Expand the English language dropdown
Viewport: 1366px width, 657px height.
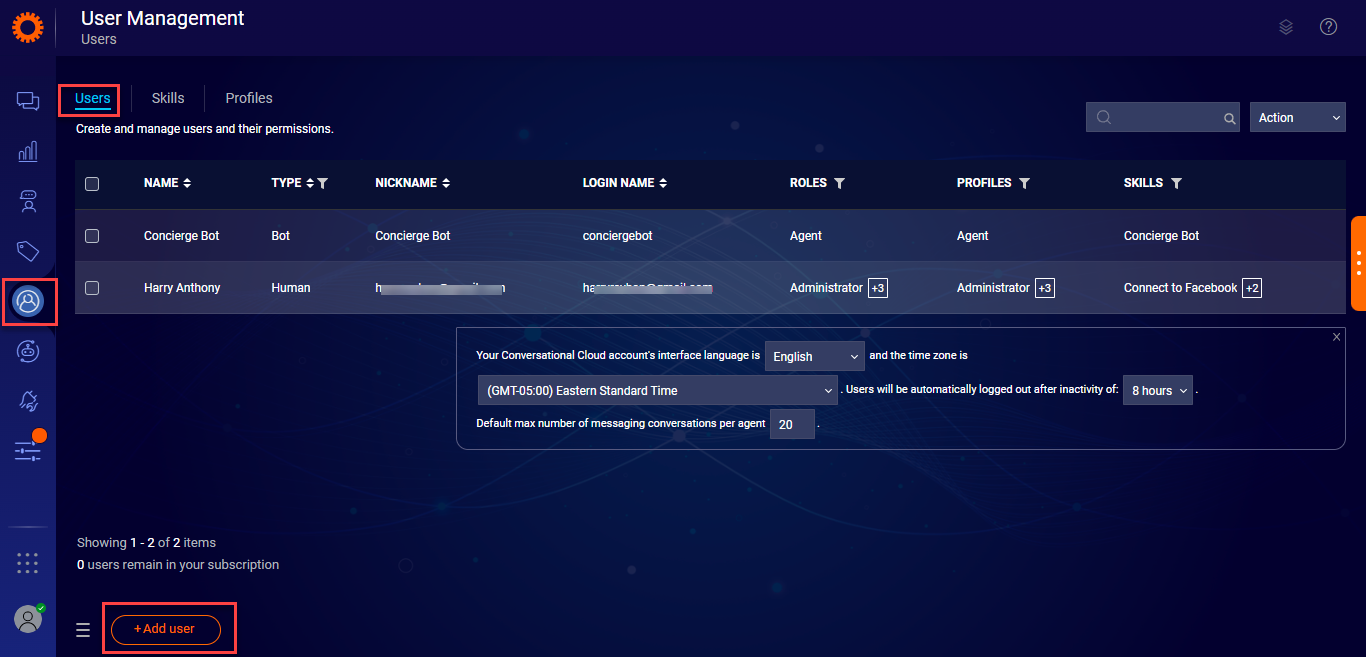coord(814,357)
